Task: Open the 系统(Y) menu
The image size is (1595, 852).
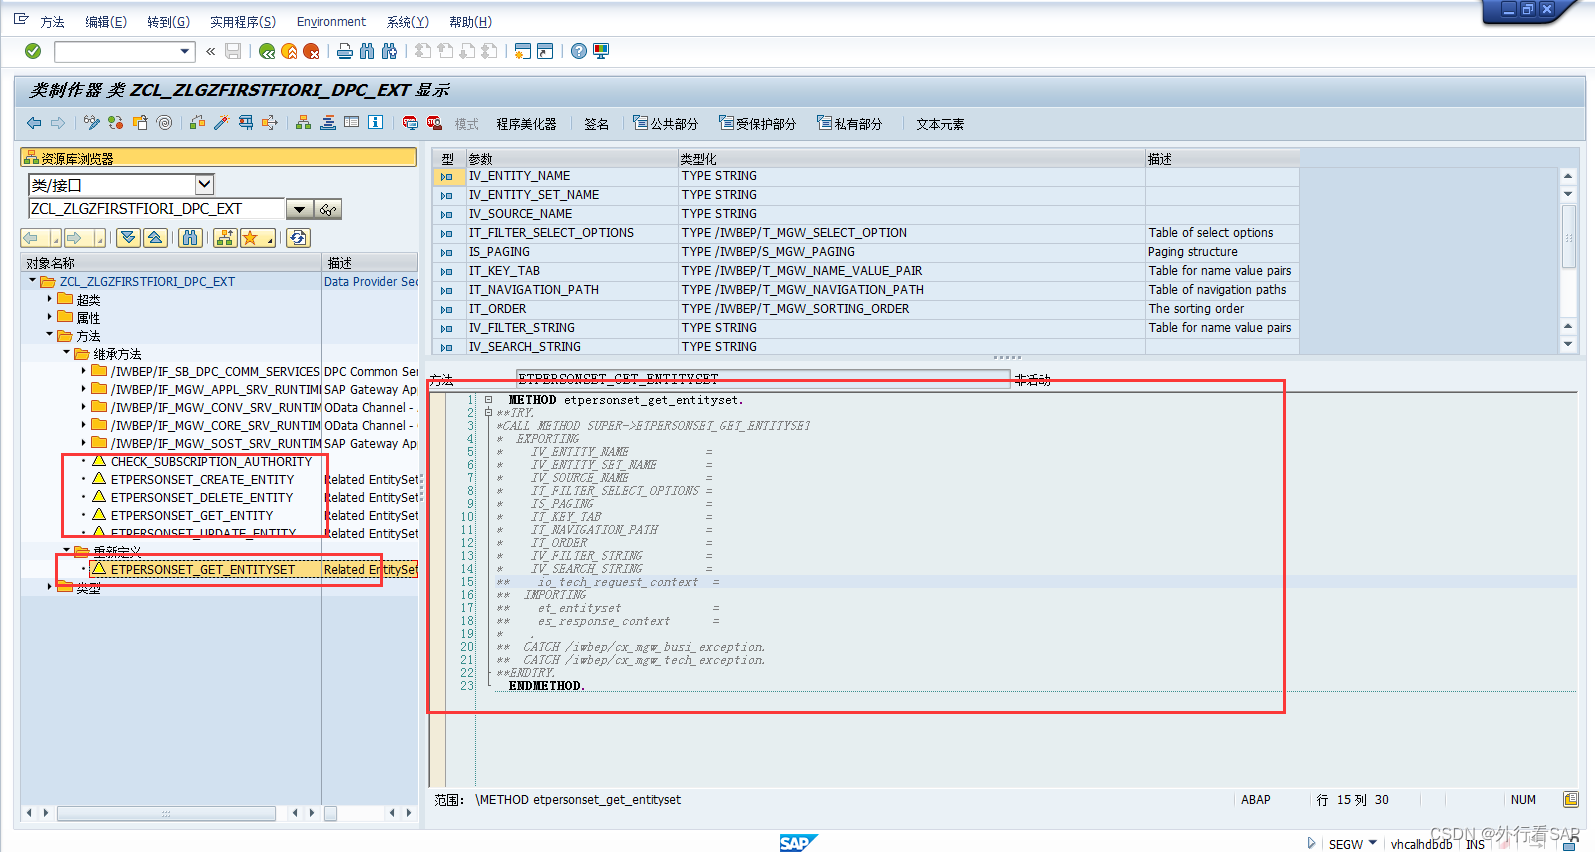Action: click(x=407, y=22)
